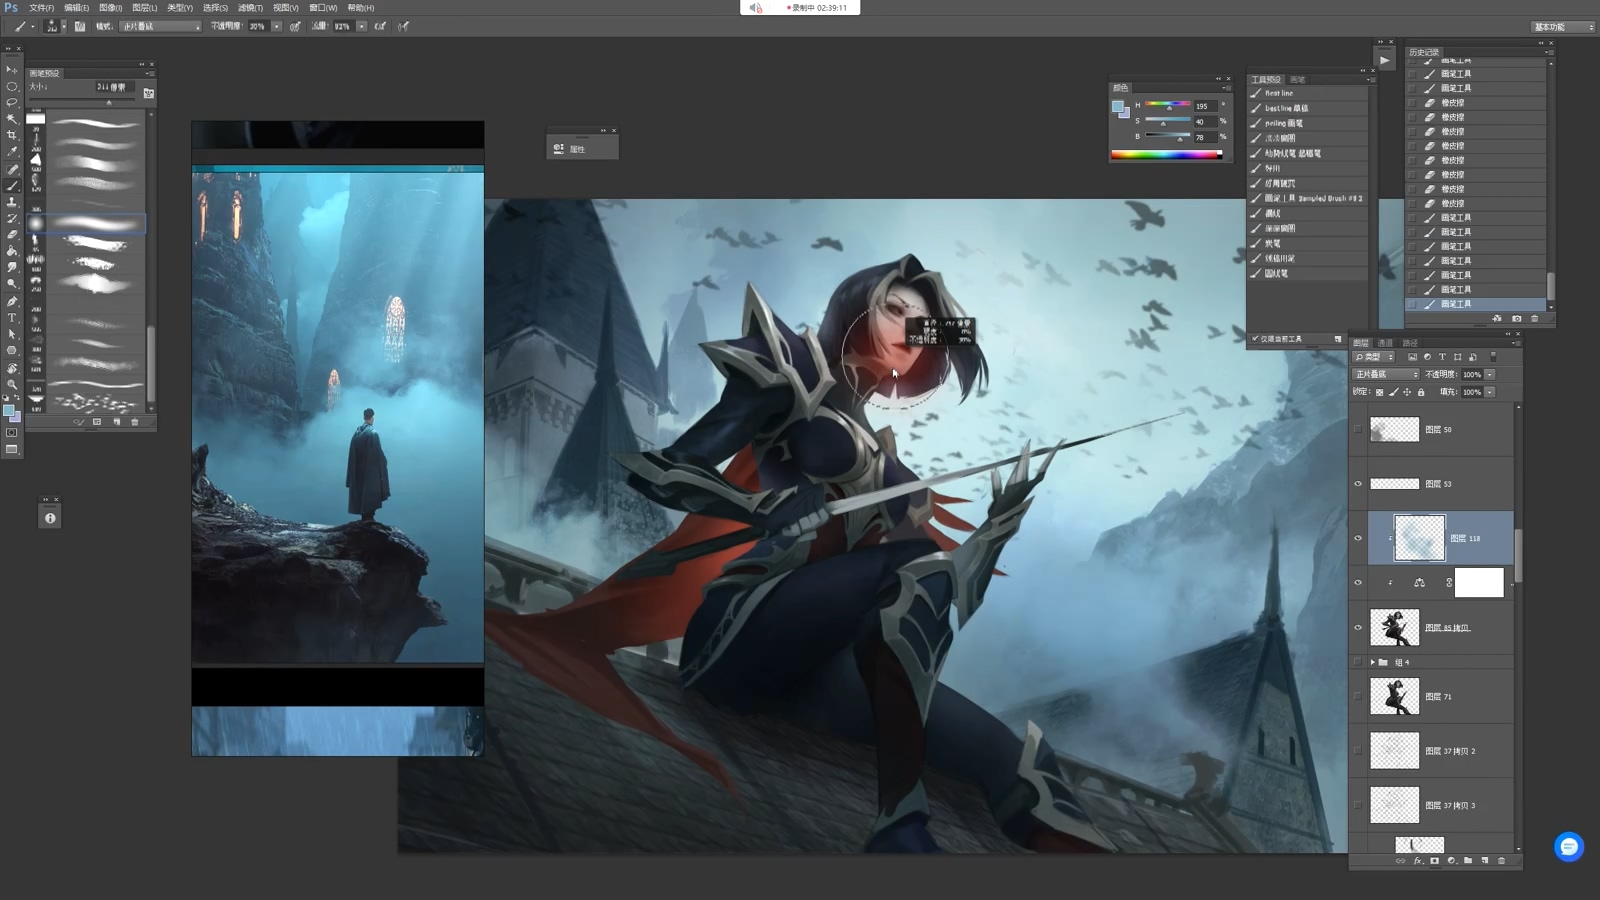Open the layer blend mode dropdown
Screen dimensions: 1600x900
pos(1386,375)
